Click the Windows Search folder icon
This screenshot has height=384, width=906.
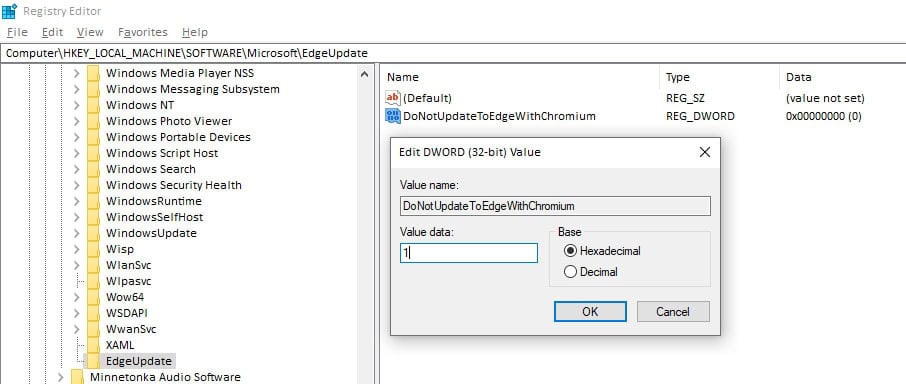[x=93, y=169]
